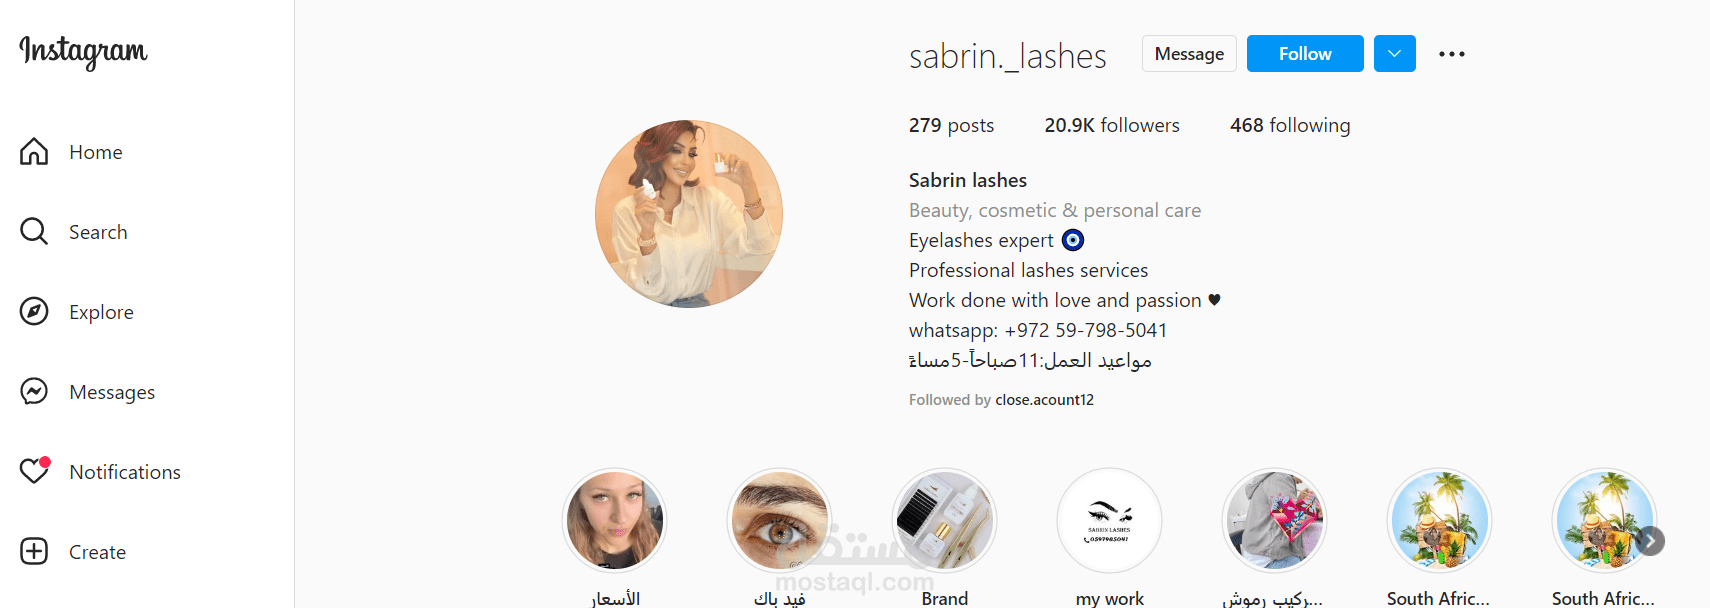The image size is (1710, 608).
Task: Open the three-dots options menu
Action: tap(1452, 54)
